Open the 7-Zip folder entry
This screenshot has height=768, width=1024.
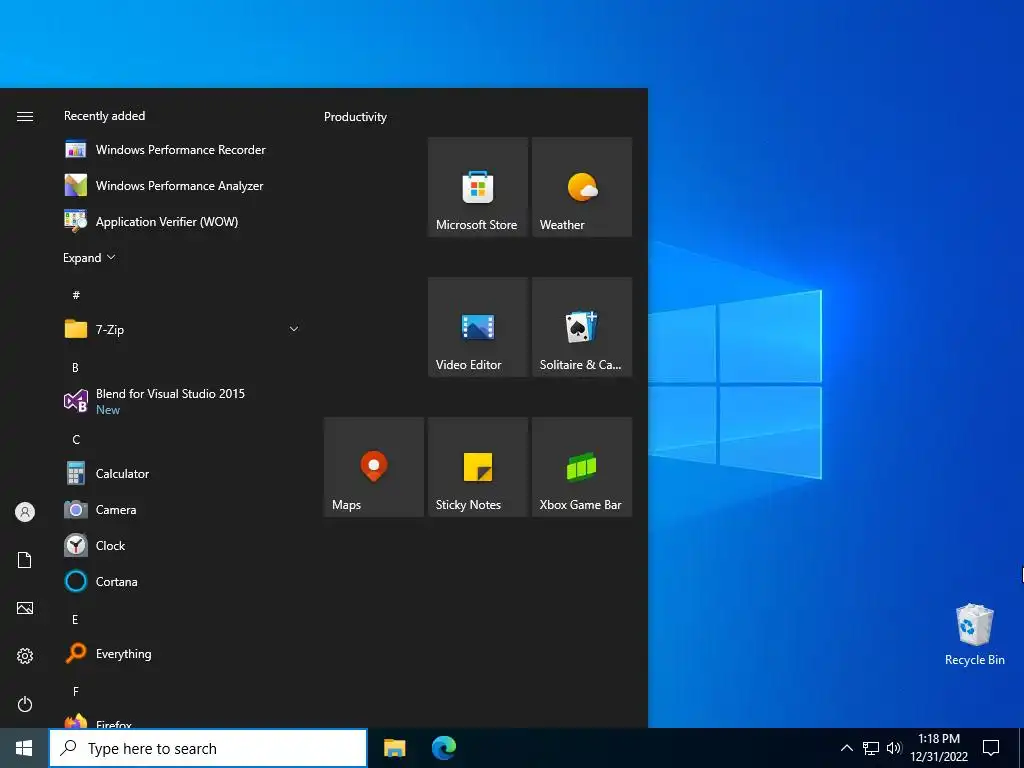[x=183, y=329]
